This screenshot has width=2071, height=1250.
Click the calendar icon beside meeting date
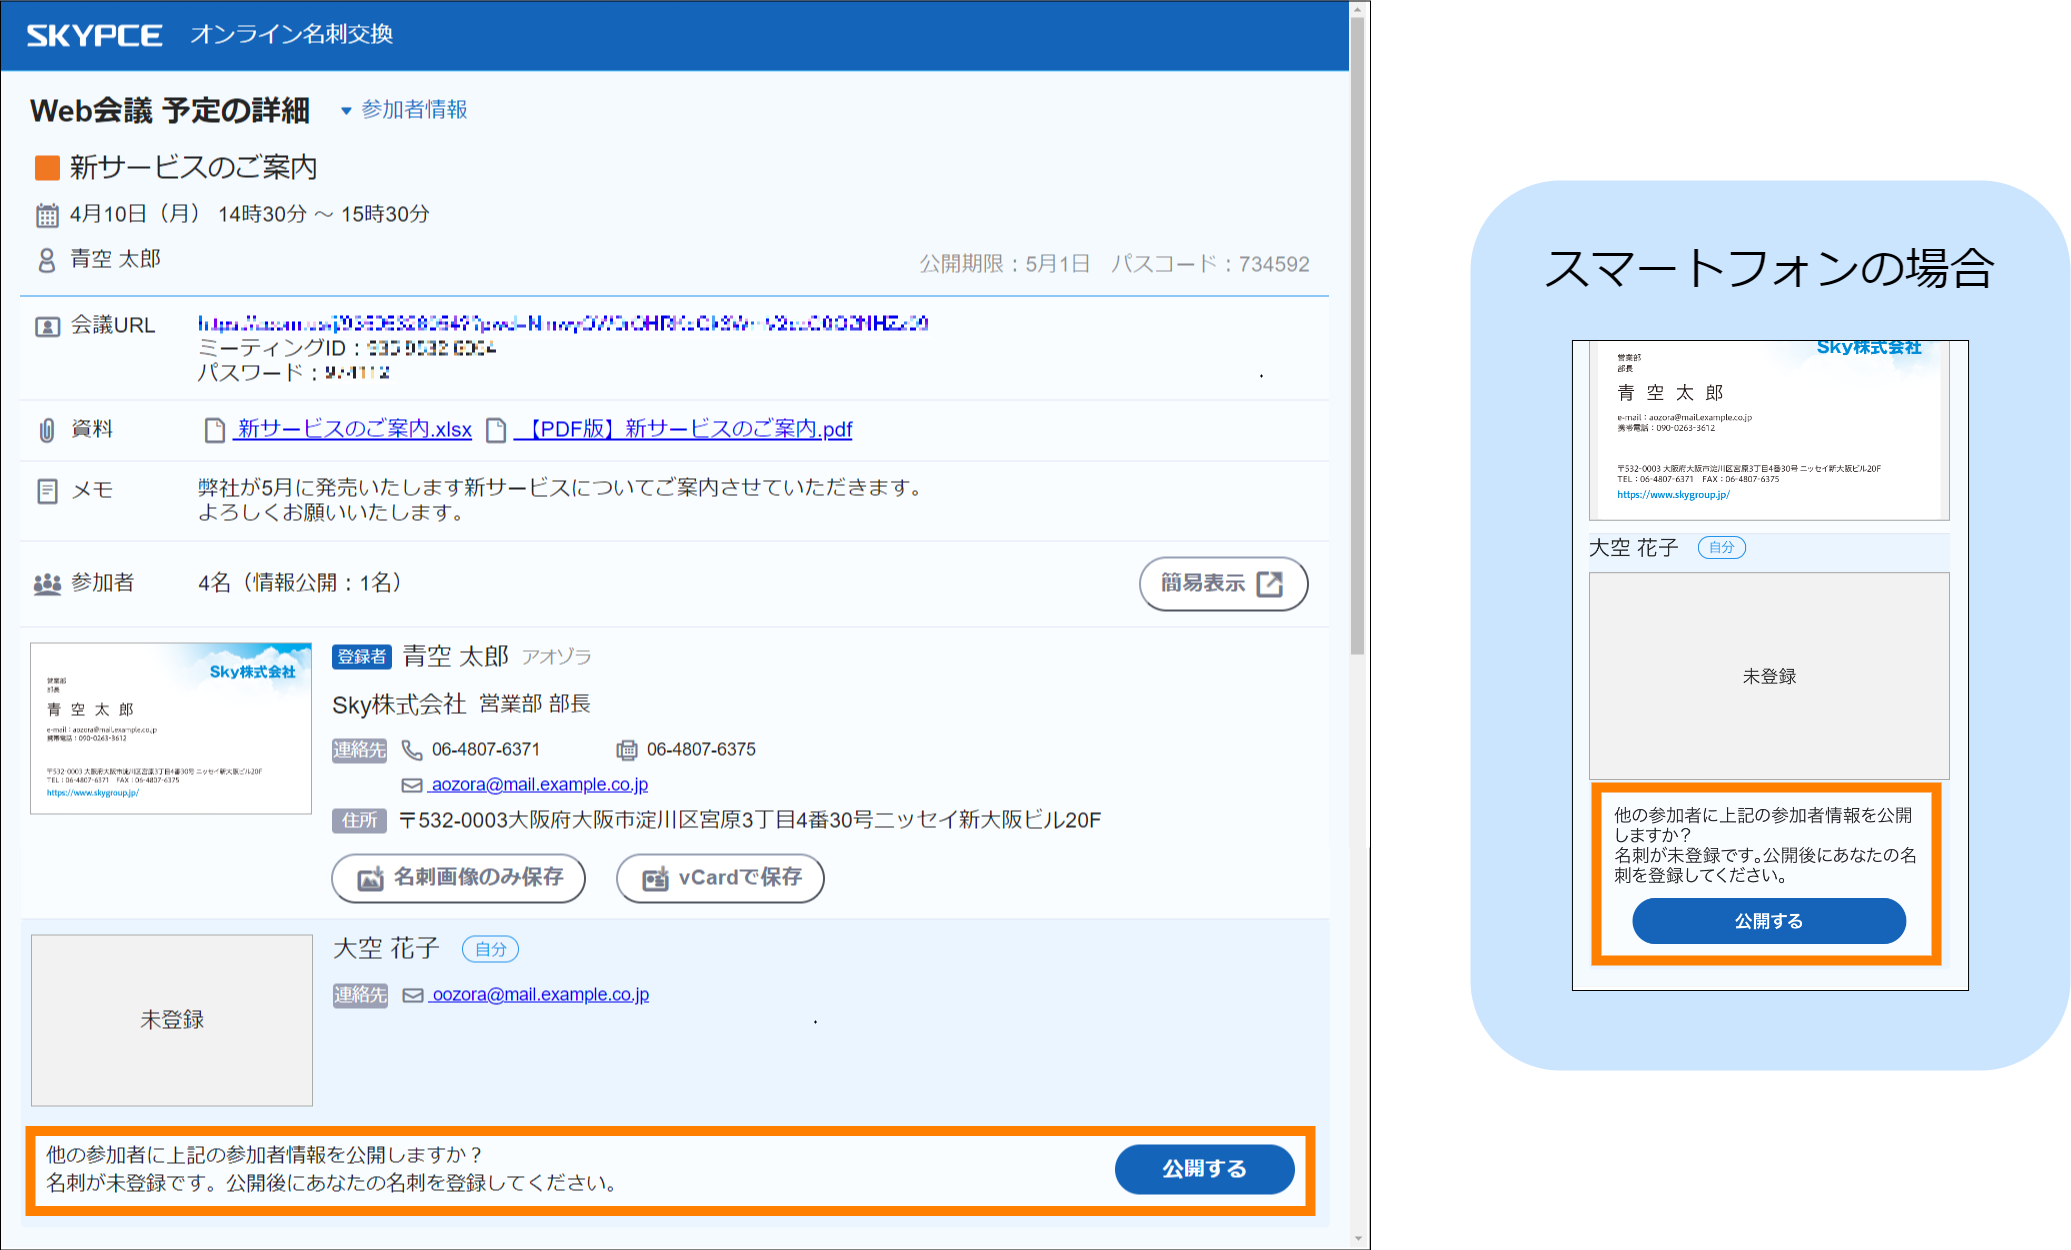point(47,215)
